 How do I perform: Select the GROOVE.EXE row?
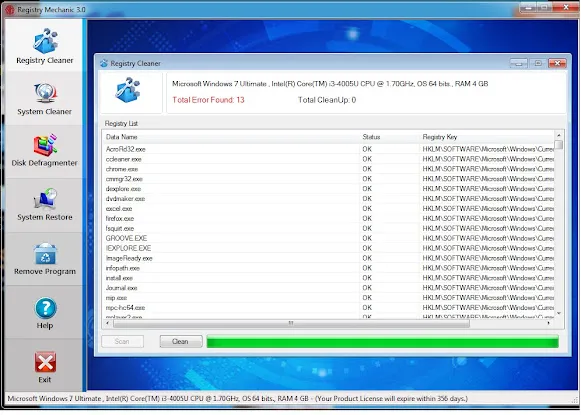pyautogui.click(x=328, y=238)
